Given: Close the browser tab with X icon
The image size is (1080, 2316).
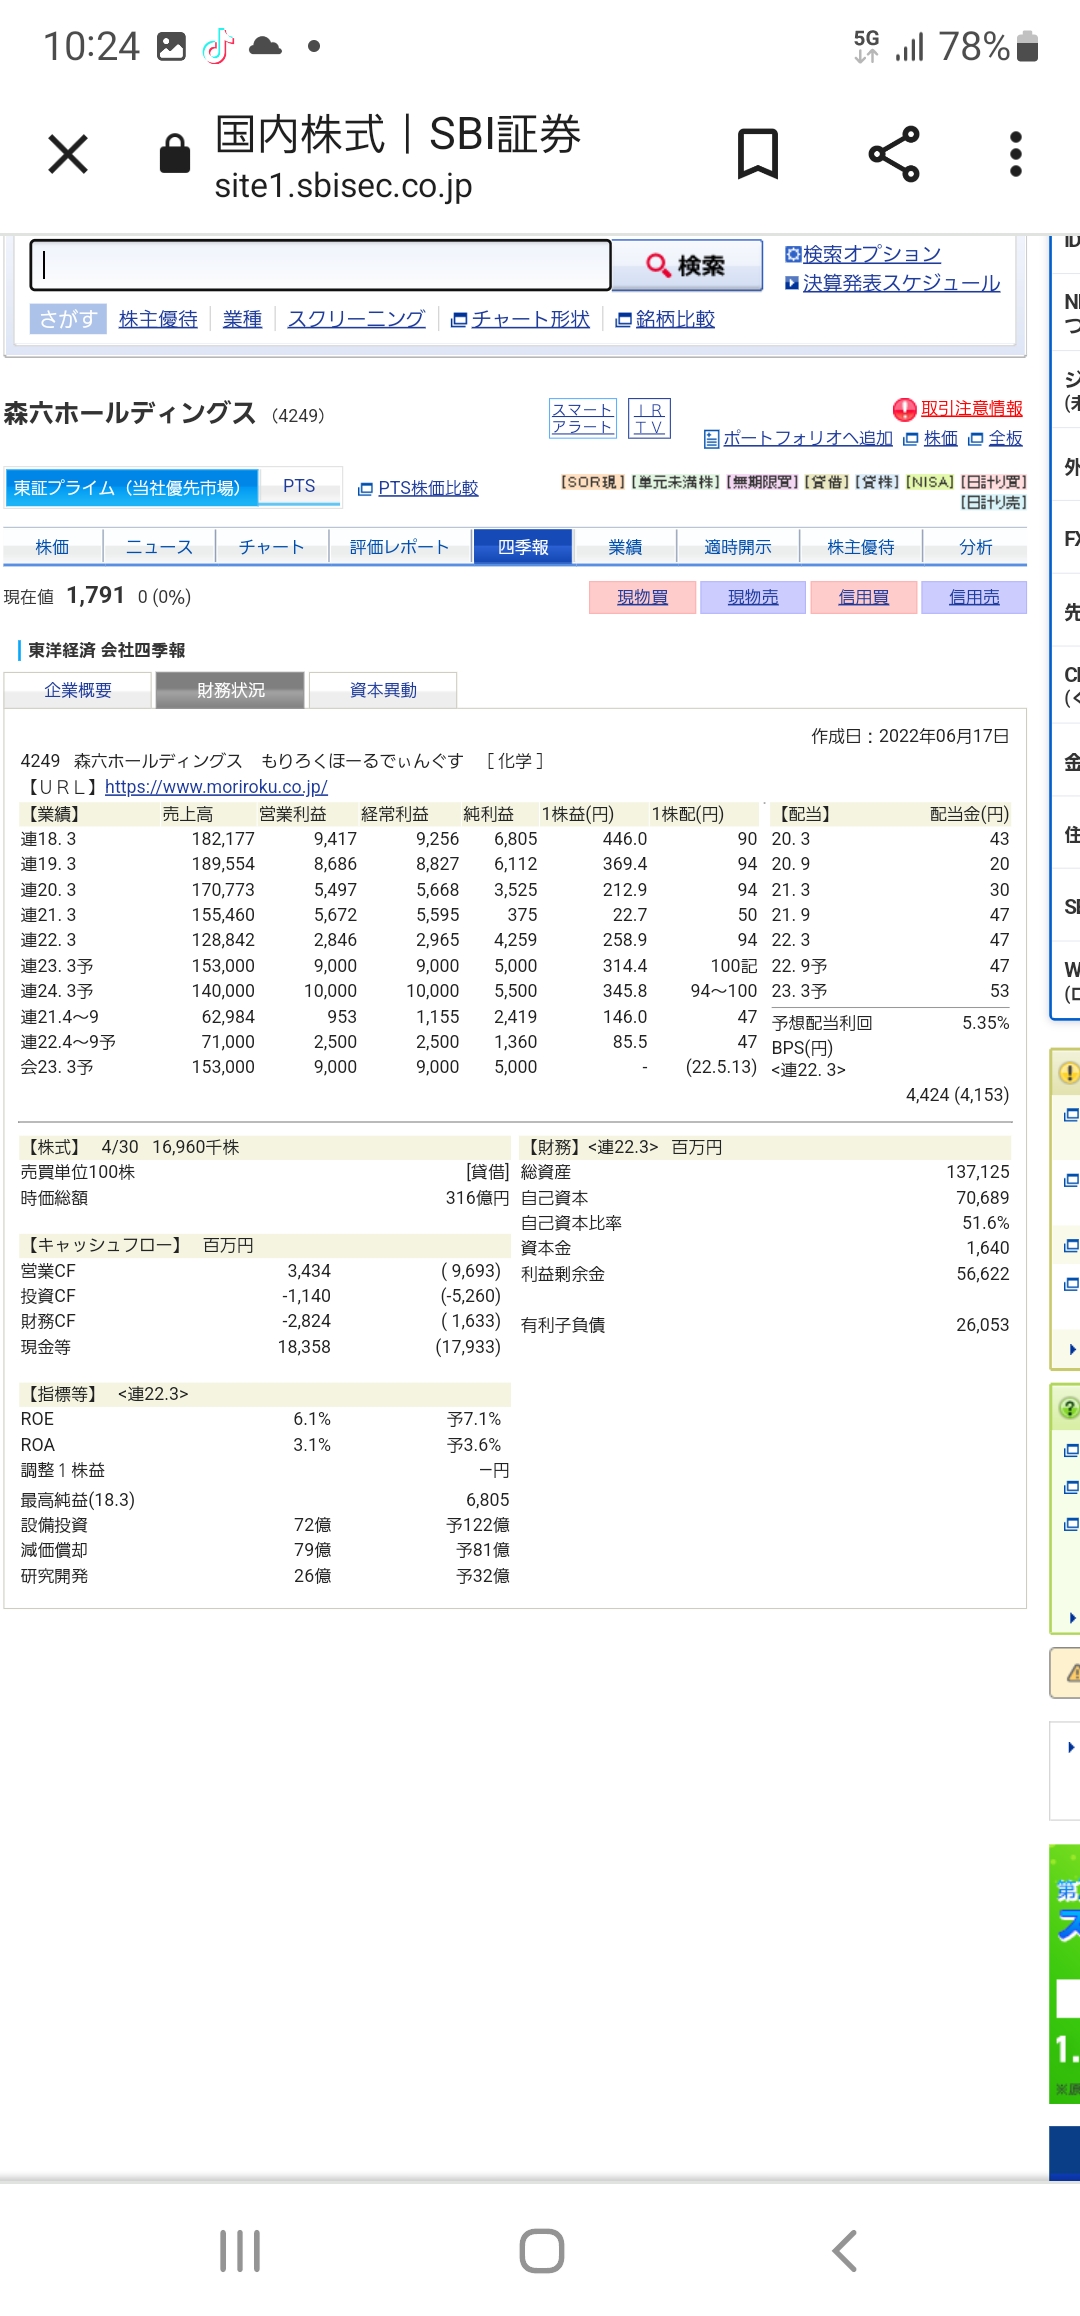Looking at the screenshot, I should (x=68, y=155).
